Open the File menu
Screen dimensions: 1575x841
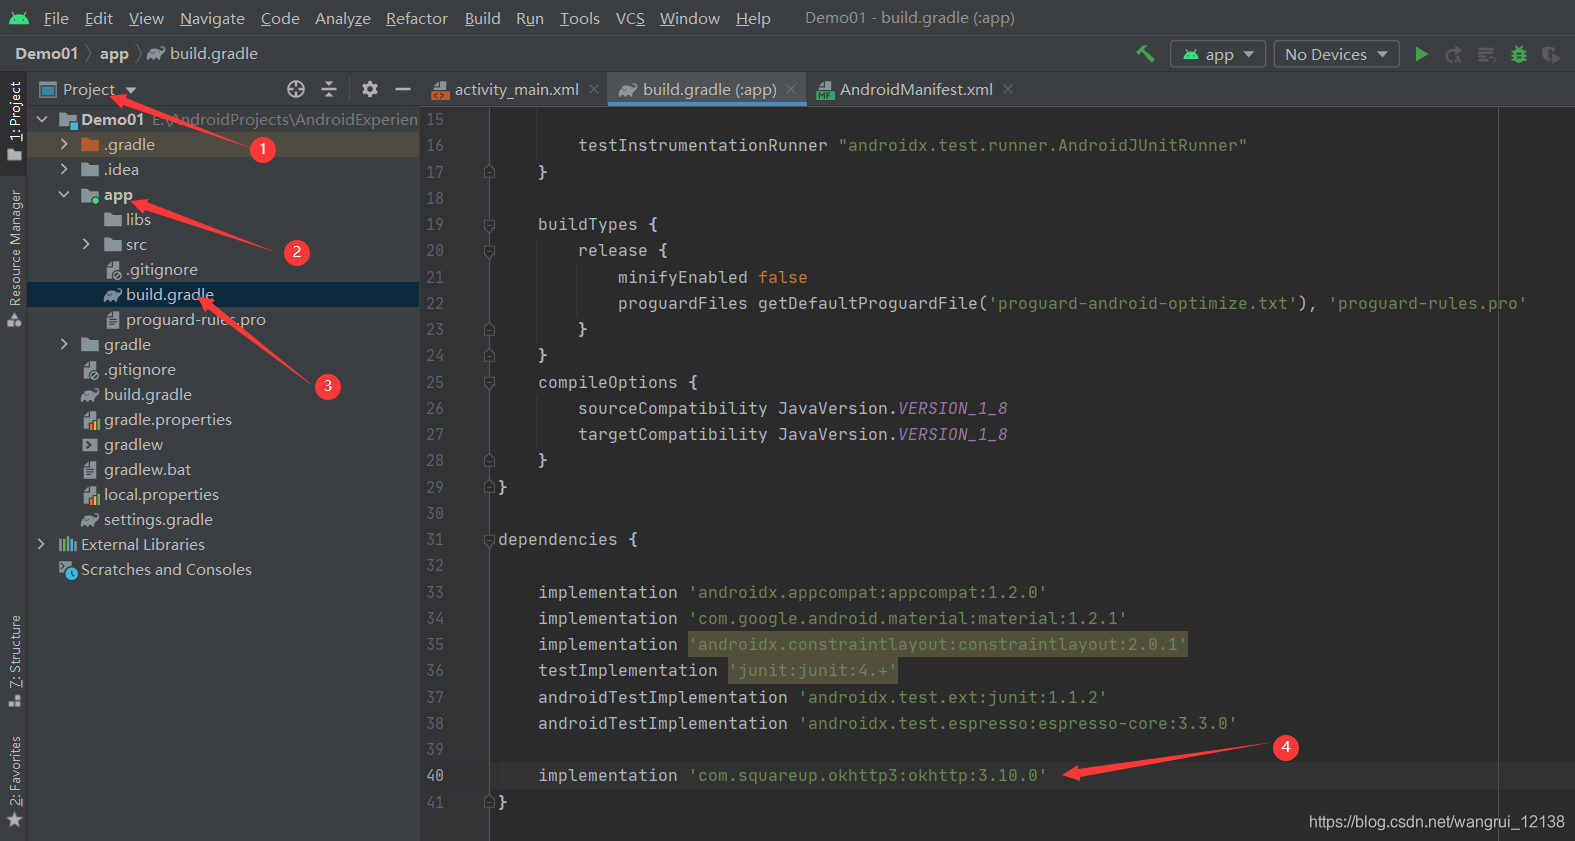(56, 18)
